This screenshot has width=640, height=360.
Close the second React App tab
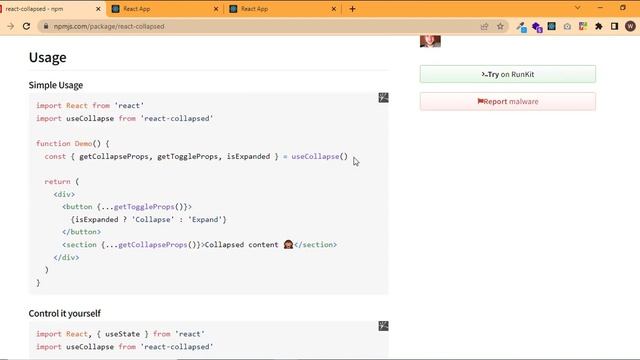click(x=216, y=9)
